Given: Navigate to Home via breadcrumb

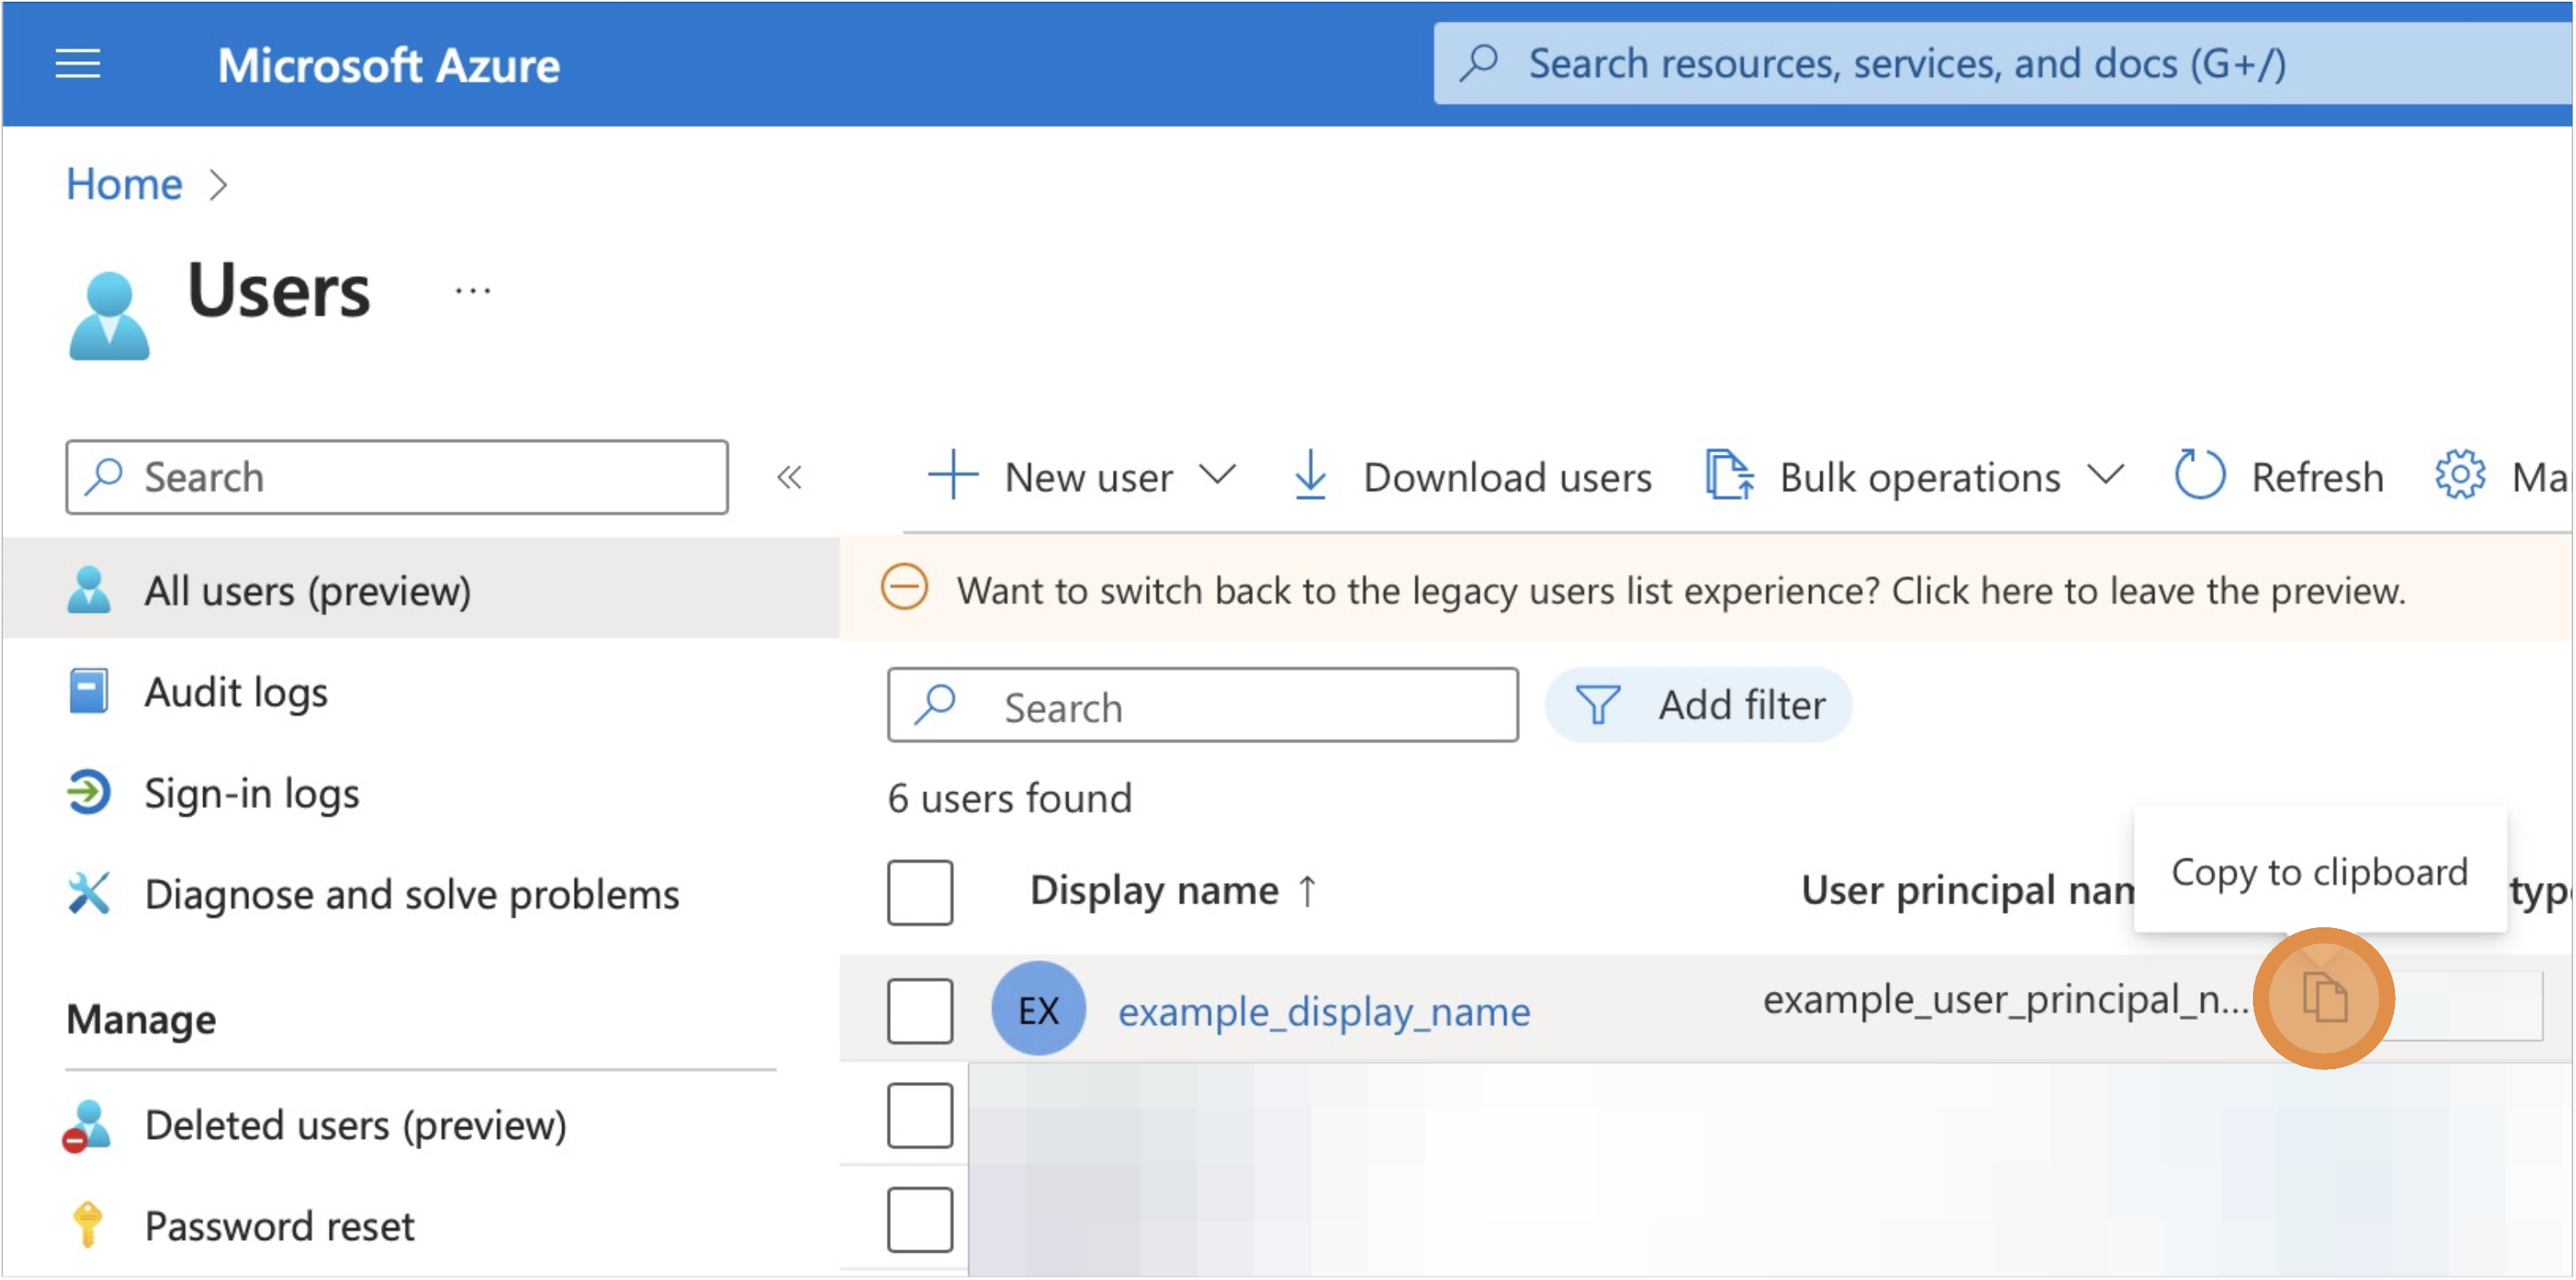Looking at the screenshot, I should click(x=123, y=183).
